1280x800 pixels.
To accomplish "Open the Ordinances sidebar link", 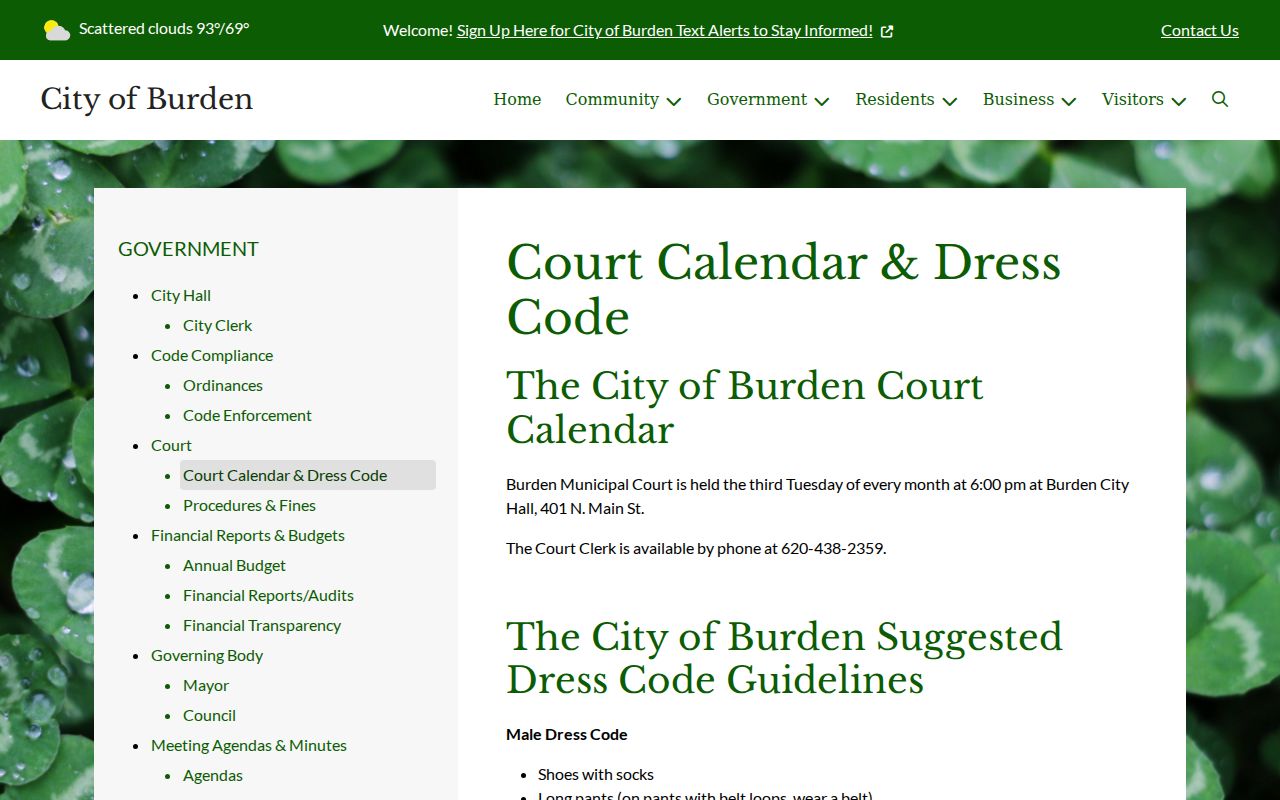I will click(223, 385).
